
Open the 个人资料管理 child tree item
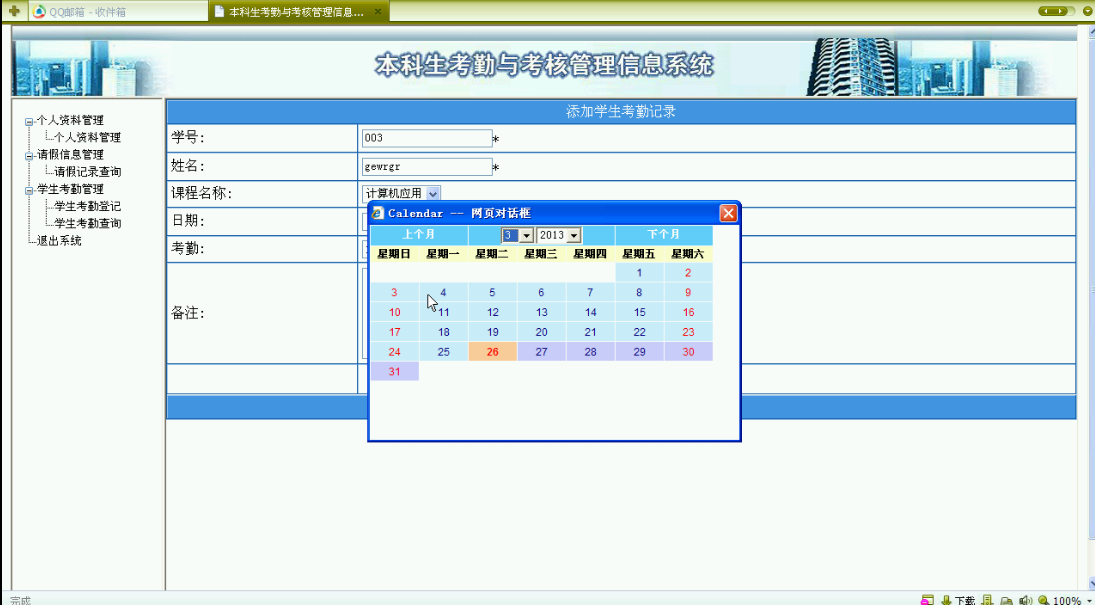pyautogui.click(x=87, y=138)
